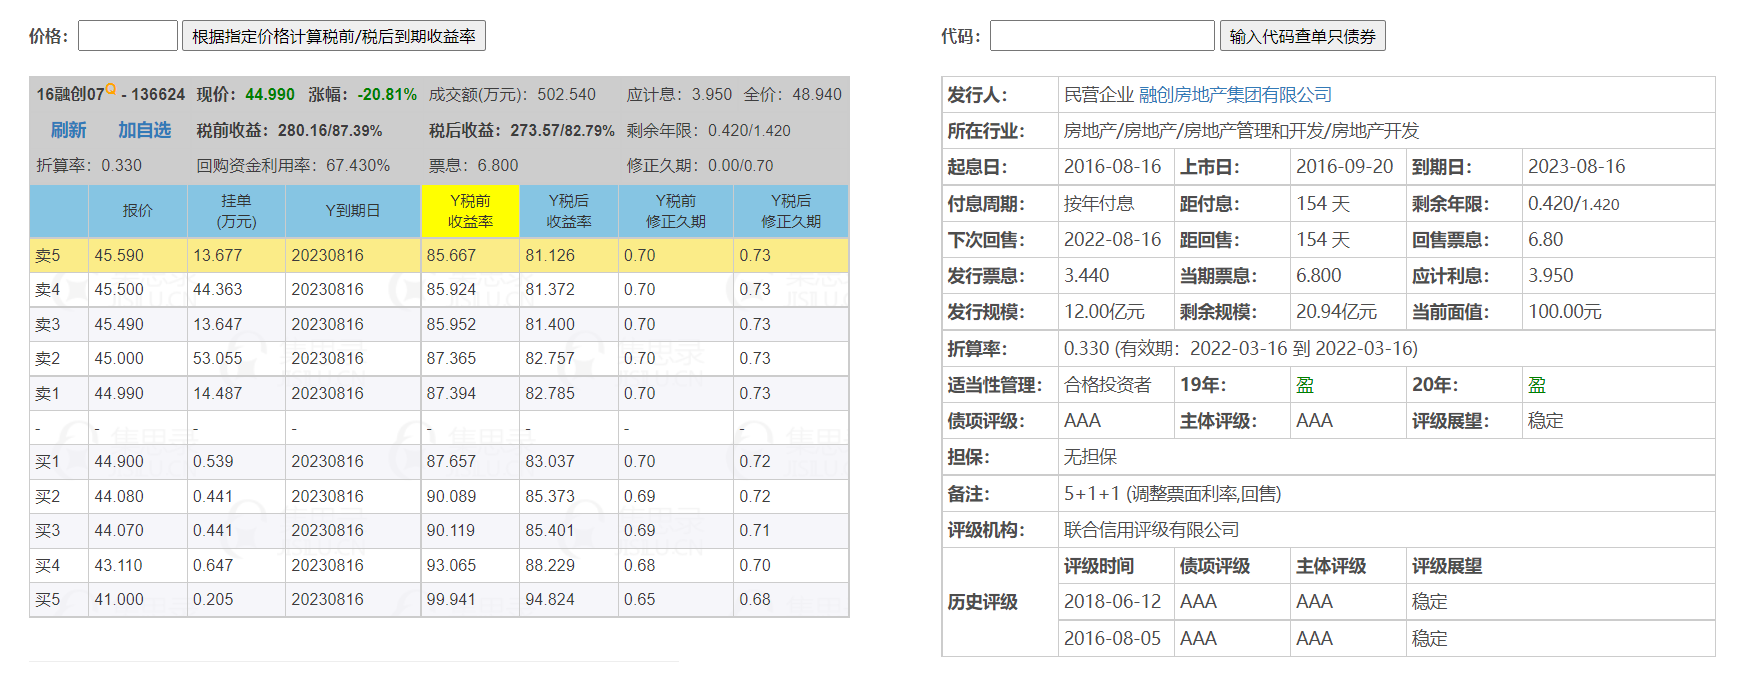Select the highlighted 卖5 quote row
1764x682 pixels.
pos(439,255)
